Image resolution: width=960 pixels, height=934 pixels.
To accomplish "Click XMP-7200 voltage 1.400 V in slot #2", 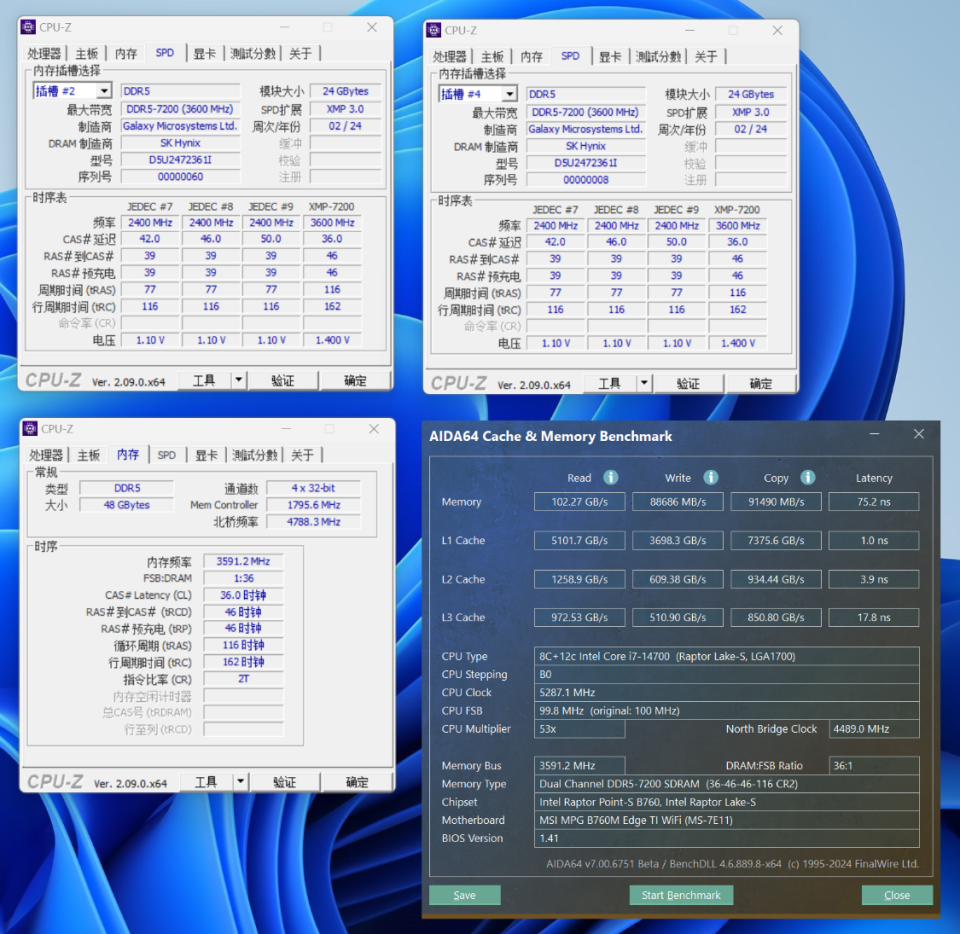I will pyautogui.click(x=332, y=340).
